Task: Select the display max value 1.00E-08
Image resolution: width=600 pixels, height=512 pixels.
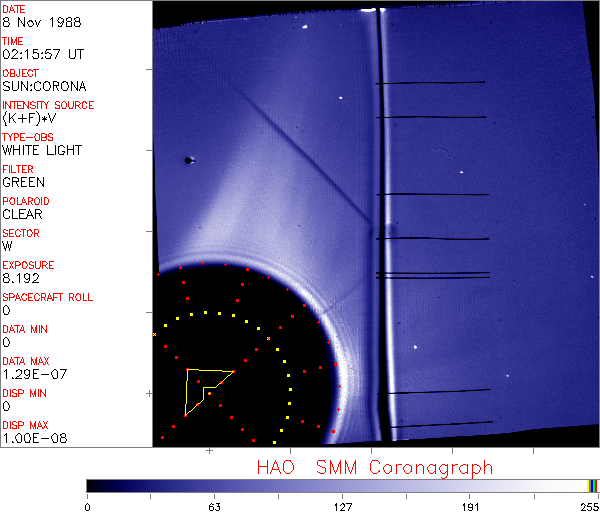Action: [x=35, y=439]
